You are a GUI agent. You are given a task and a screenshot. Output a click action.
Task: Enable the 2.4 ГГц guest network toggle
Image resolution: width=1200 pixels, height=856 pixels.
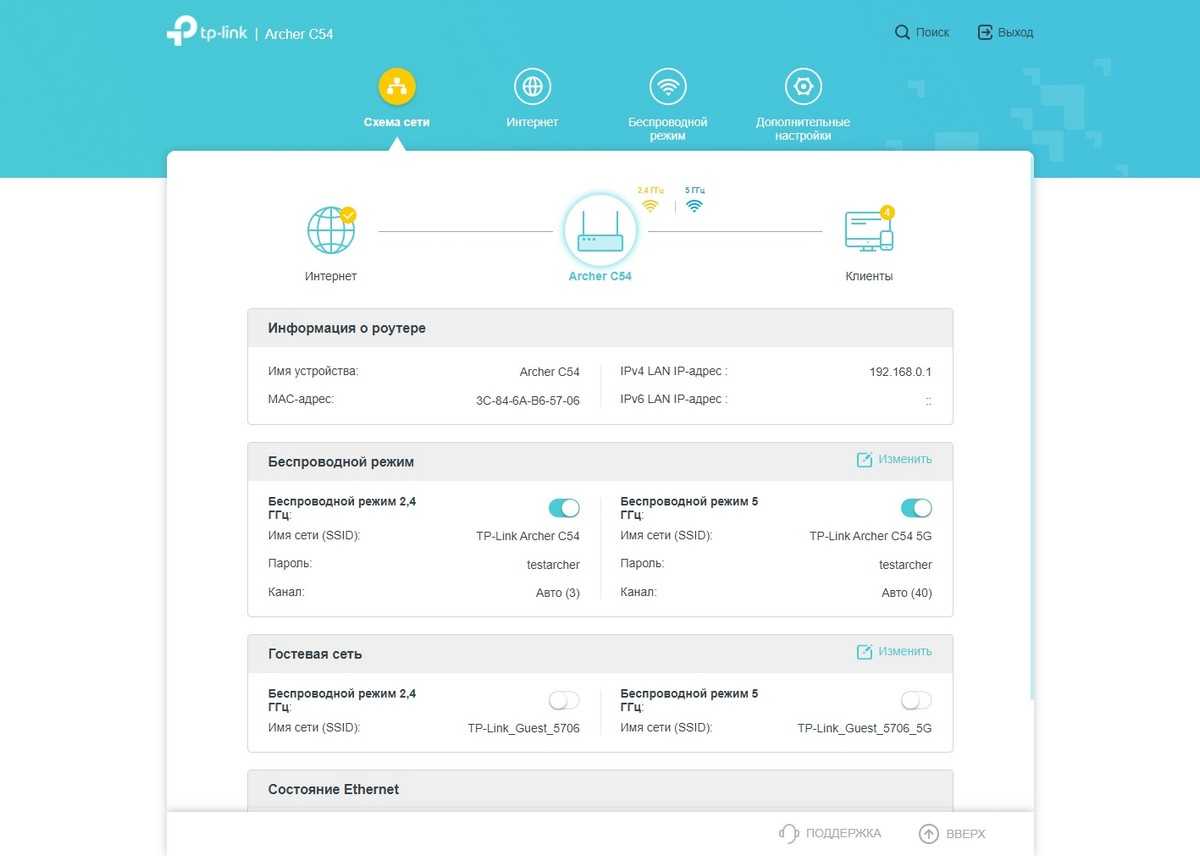(x=564, y=700)
